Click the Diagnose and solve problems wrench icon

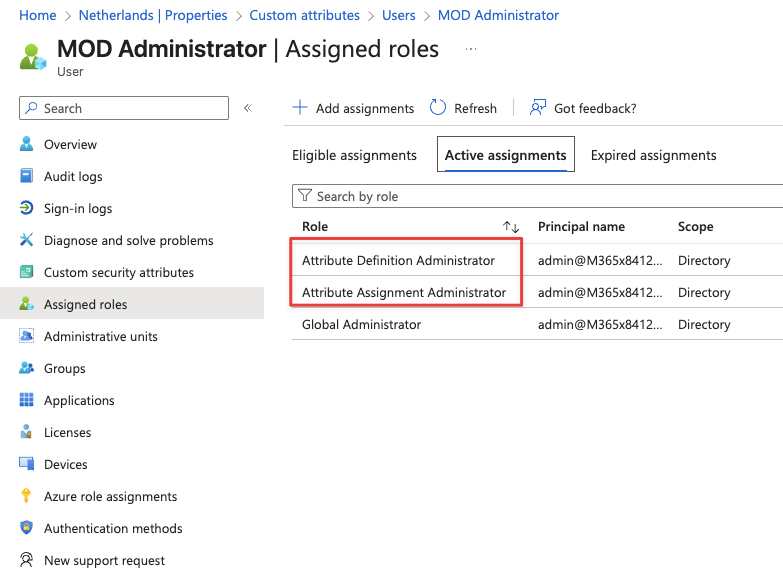pyautogui.click(x=27, y=241)
